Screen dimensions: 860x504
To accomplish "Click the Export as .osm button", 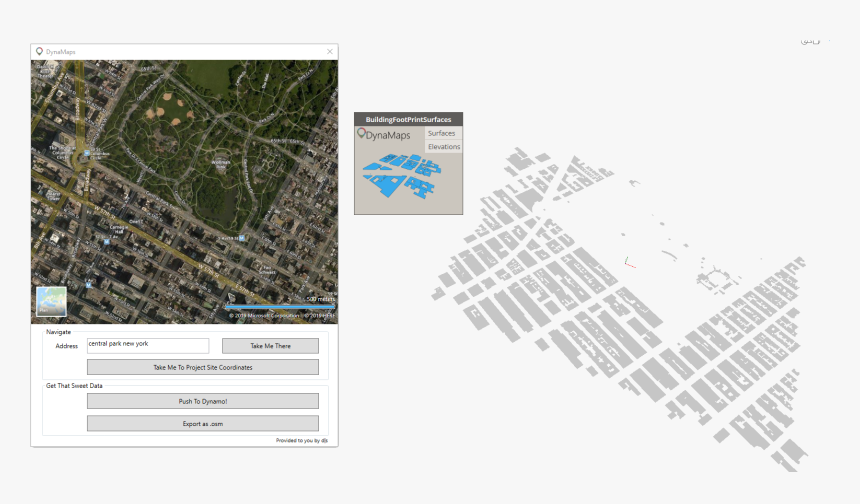I will (x=203, y=423).
